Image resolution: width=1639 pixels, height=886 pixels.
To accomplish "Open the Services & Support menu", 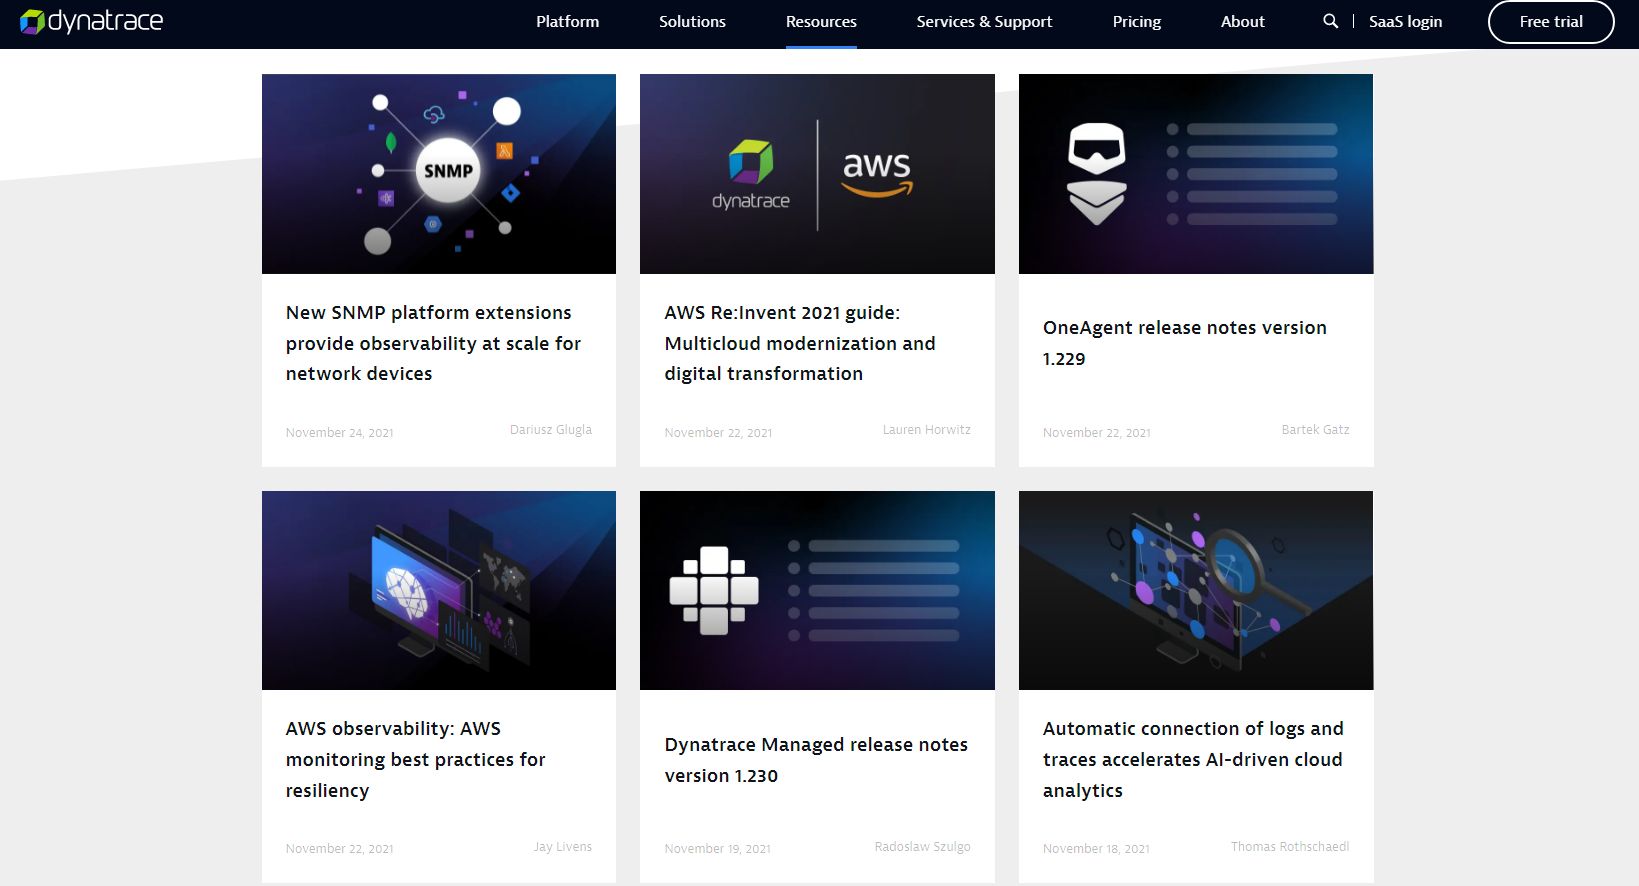I will tap(984, 21).
